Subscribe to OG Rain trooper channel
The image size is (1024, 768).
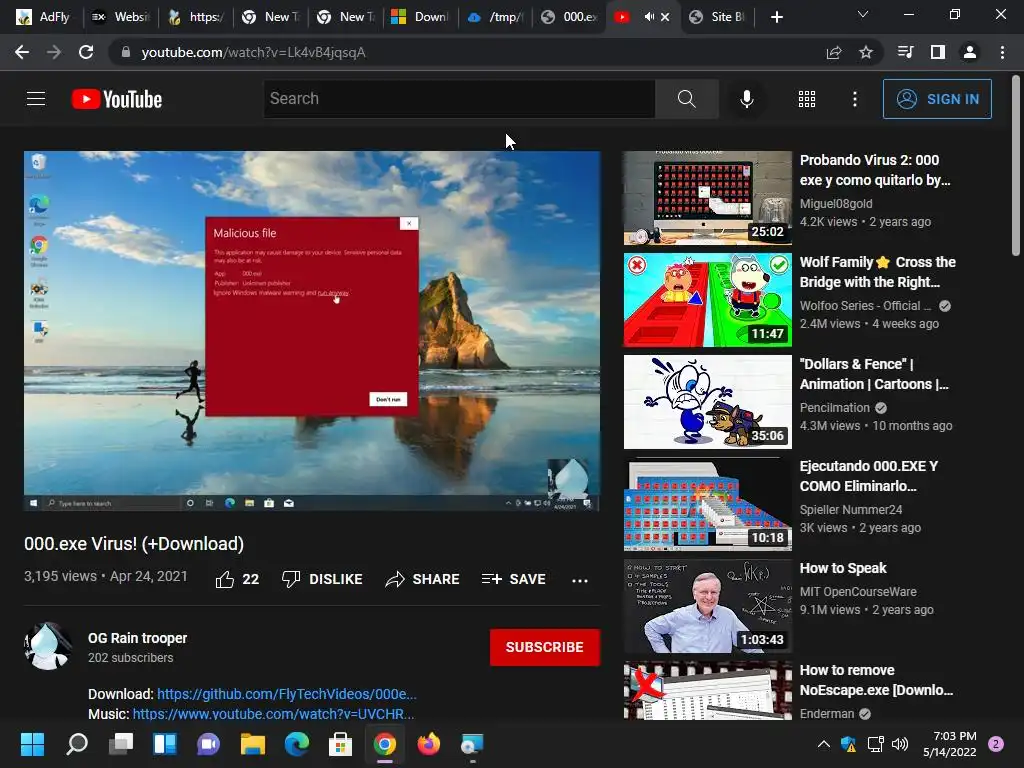click(545, 647)
